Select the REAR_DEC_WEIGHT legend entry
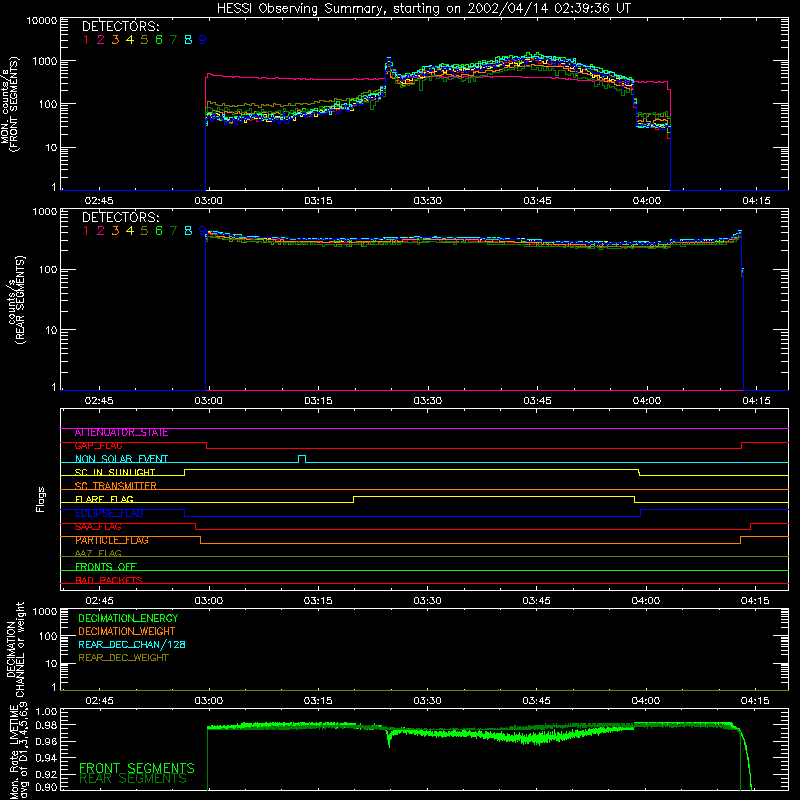This screenshot has height=800, width=800. [123, 658]
